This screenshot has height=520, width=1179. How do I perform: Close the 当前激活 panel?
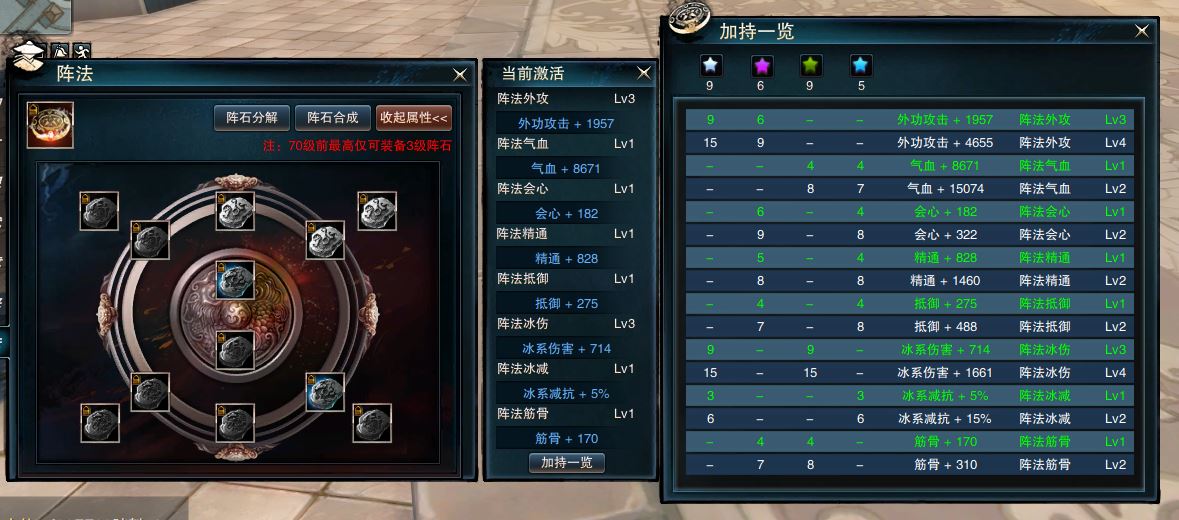click(x=644, y=73)
